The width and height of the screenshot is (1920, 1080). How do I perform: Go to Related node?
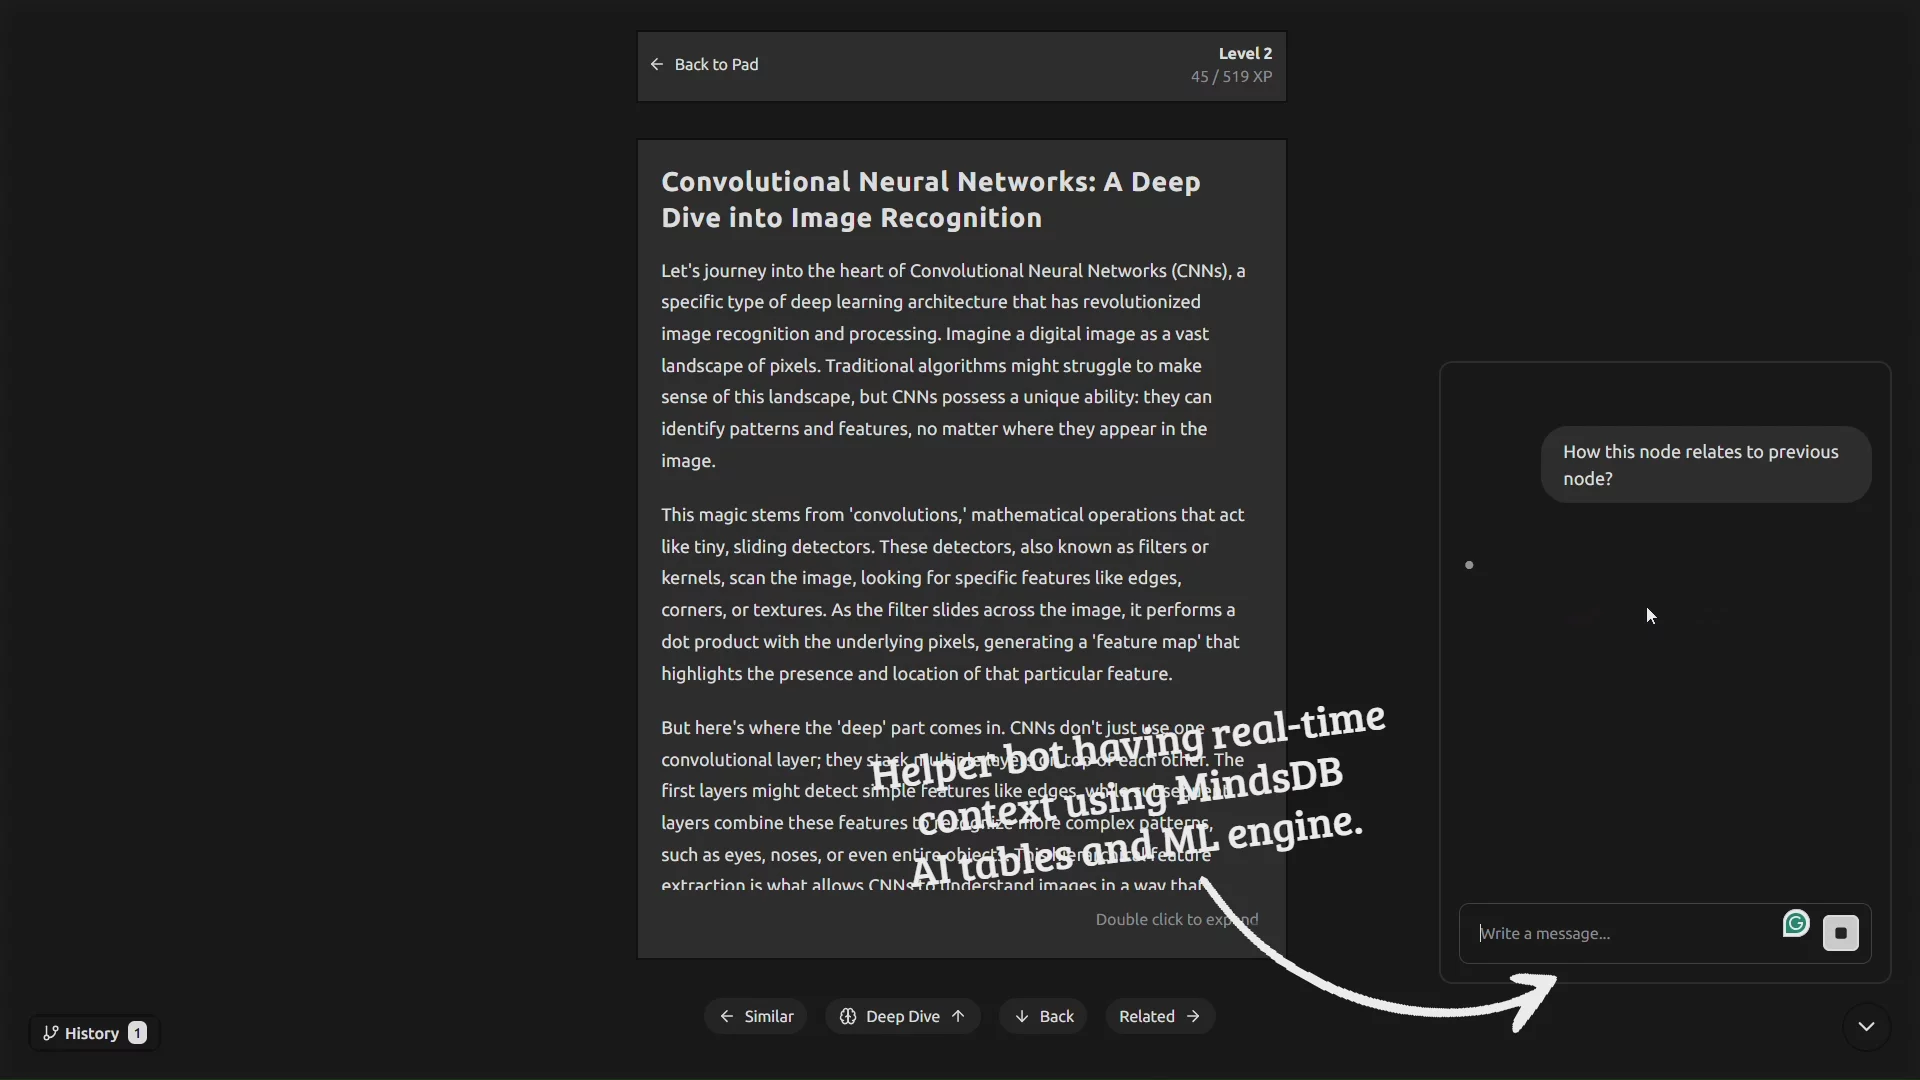(1160, 1016)
